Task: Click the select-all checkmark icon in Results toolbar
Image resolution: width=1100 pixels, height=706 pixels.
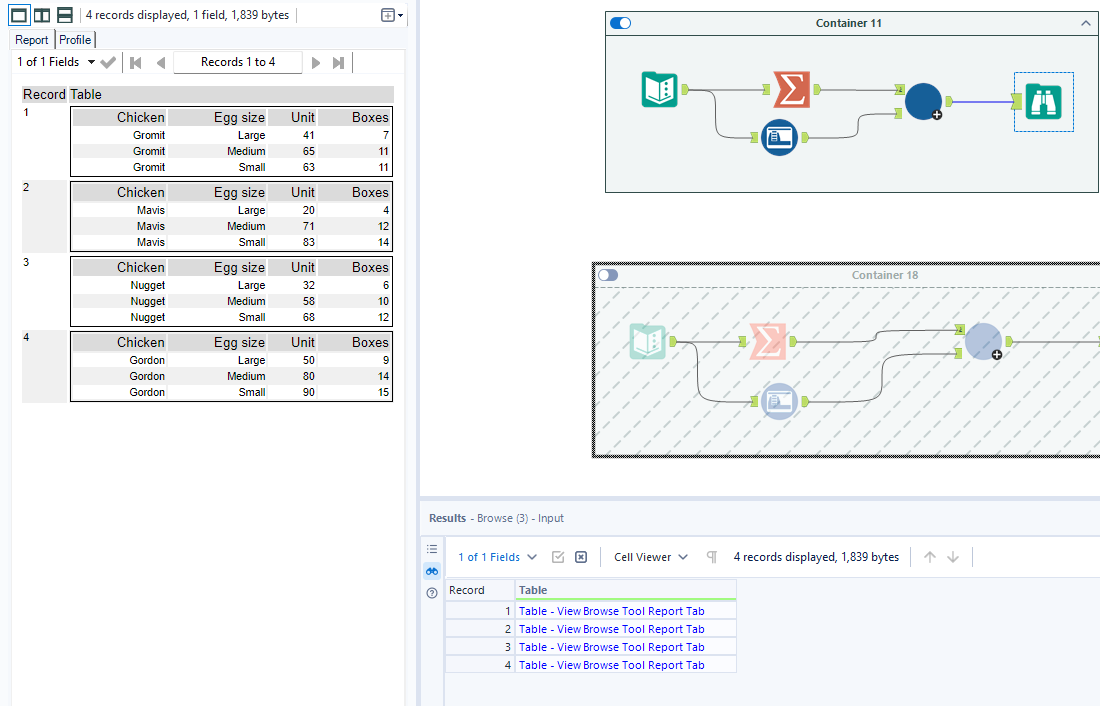Action: click(x=558, y=557)
